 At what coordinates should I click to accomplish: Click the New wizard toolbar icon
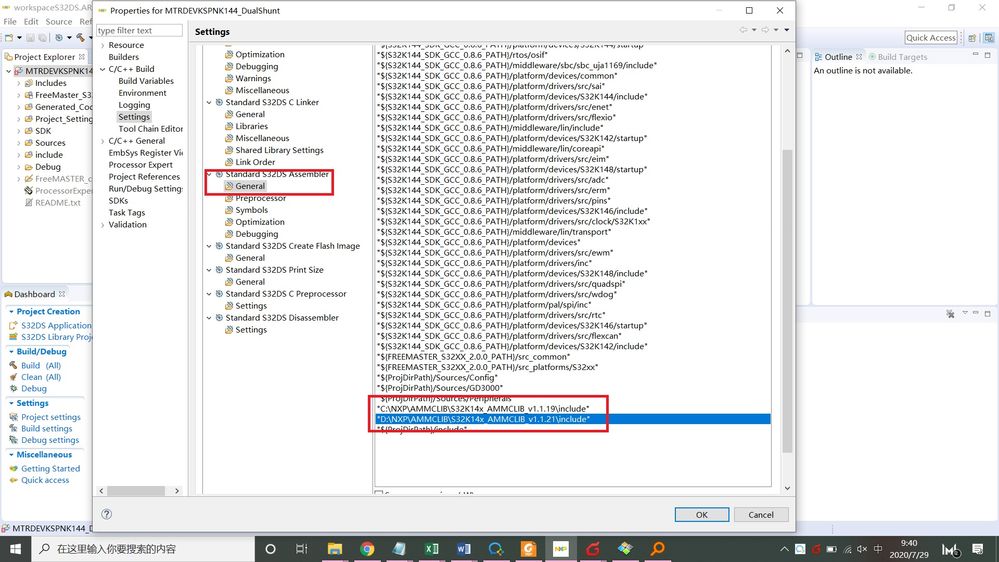[x=9, y=38]
